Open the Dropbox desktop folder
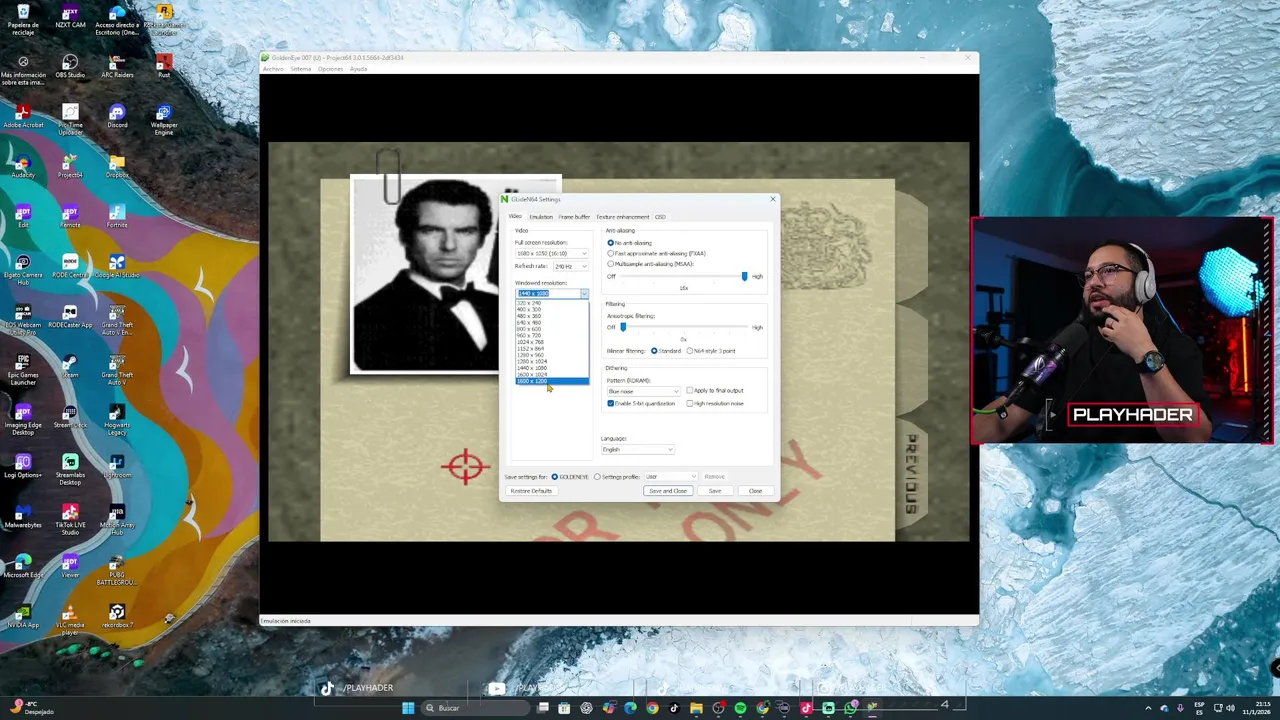The image size is (1280, 720). (x=117, y=166)
